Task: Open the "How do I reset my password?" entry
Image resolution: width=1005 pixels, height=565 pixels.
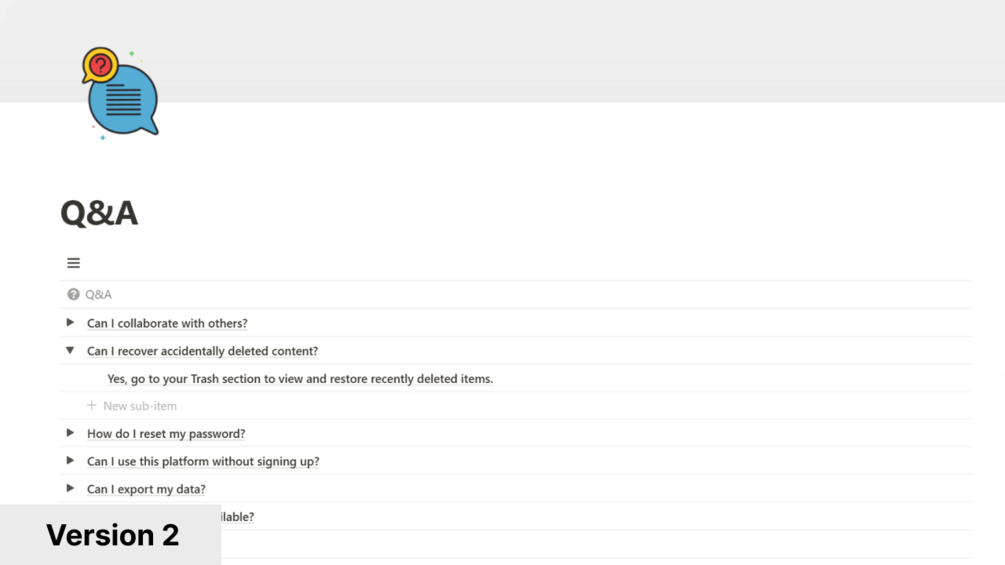Action: (166, 434)
